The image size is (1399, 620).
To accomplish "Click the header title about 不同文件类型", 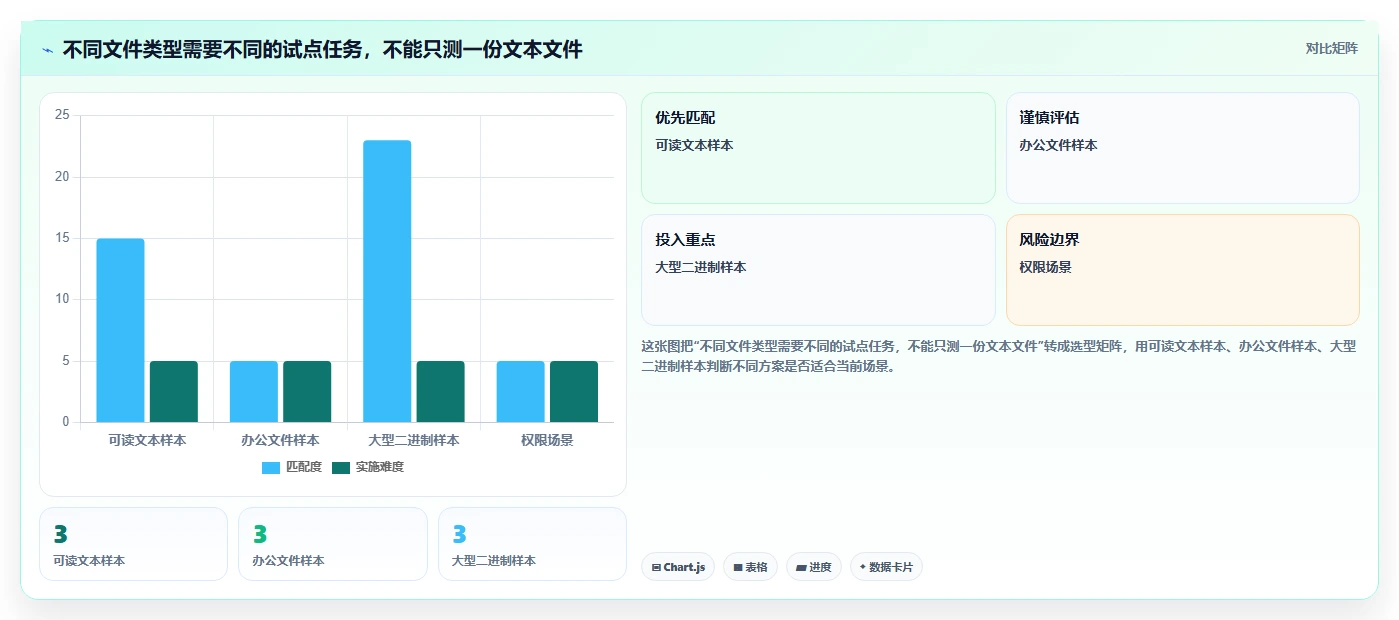I will pyautogui.click(x=323, y=50).
